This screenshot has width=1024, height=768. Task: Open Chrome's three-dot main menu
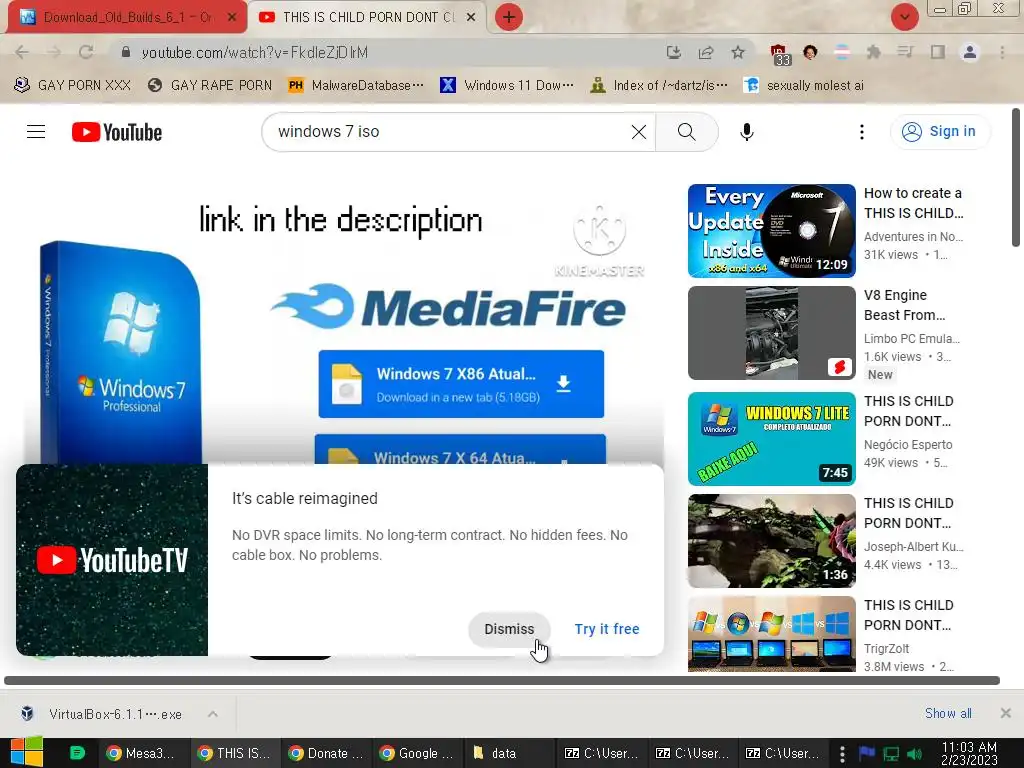1002,52
